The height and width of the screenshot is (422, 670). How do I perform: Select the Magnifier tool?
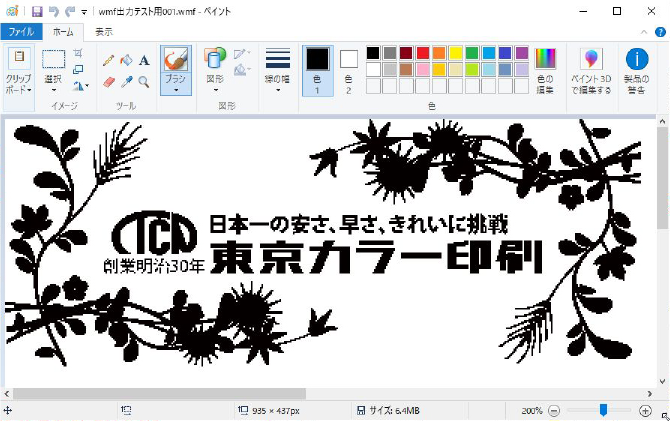click(x=144, y=82)
